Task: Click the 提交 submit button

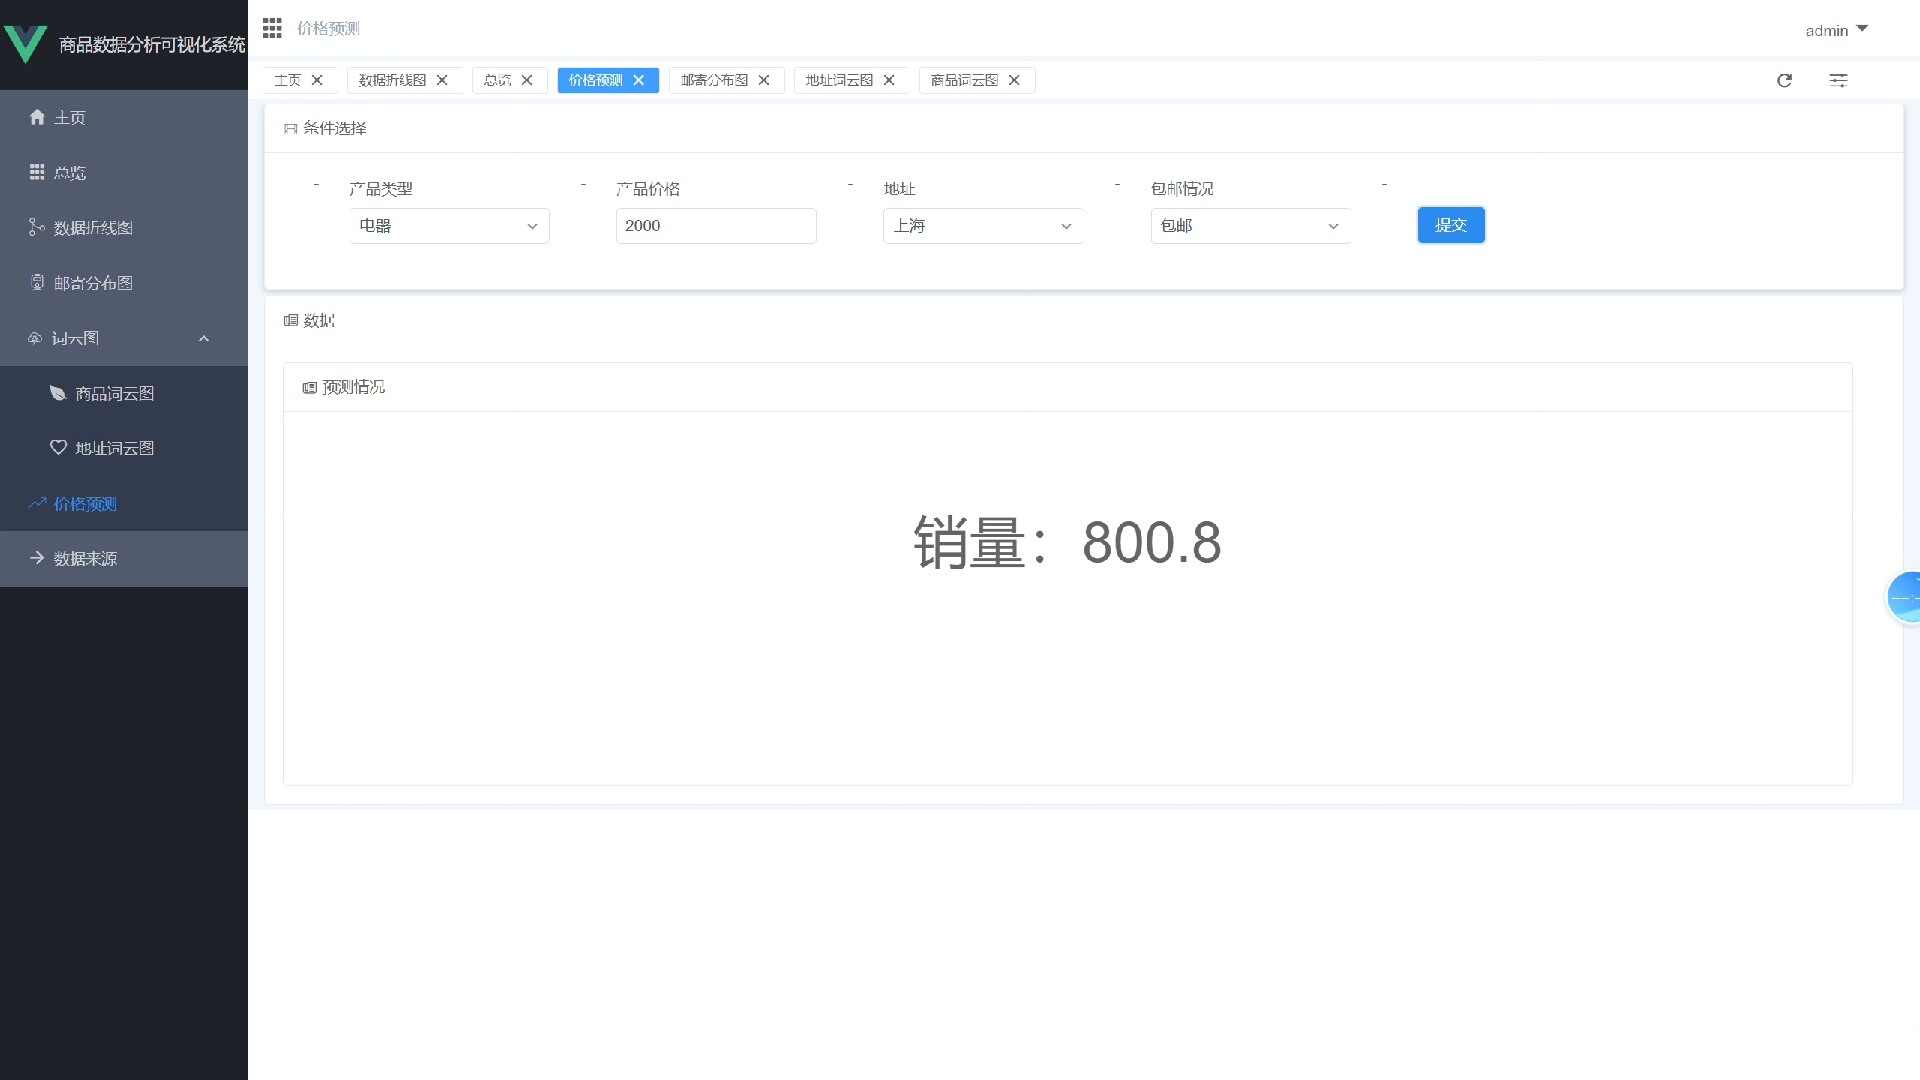Action: click(x=1450, y=225)
